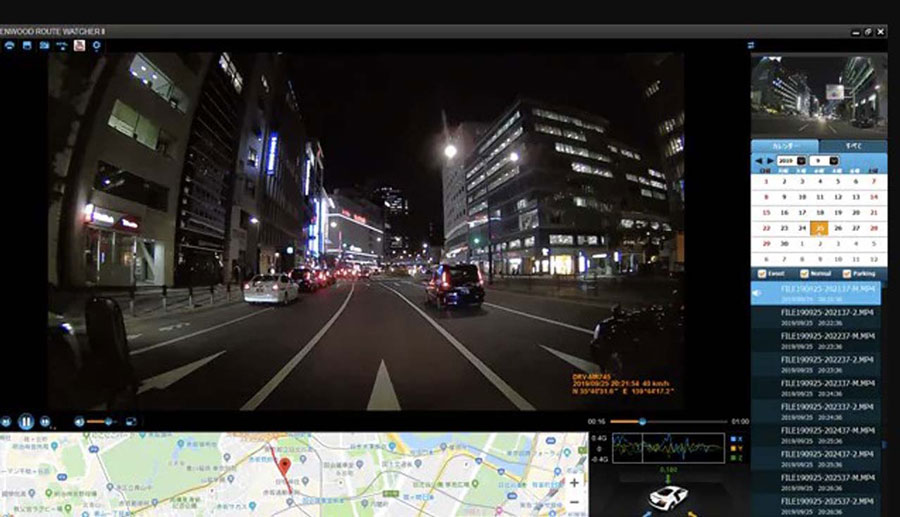Click the playback progress slider handle
Viewport: 900px width, 517px height.
pyautogui.click(x=642, y=422)
